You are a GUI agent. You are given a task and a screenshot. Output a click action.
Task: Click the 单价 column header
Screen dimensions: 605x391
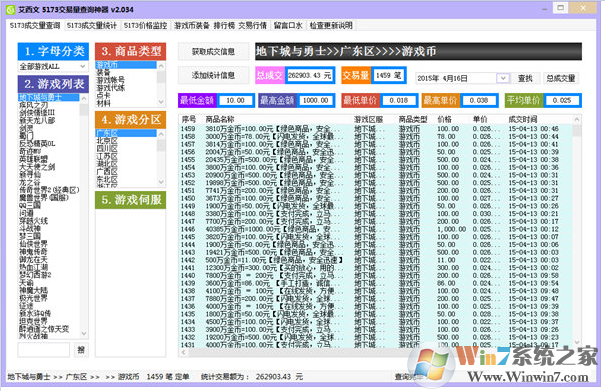tap(480, 120)
